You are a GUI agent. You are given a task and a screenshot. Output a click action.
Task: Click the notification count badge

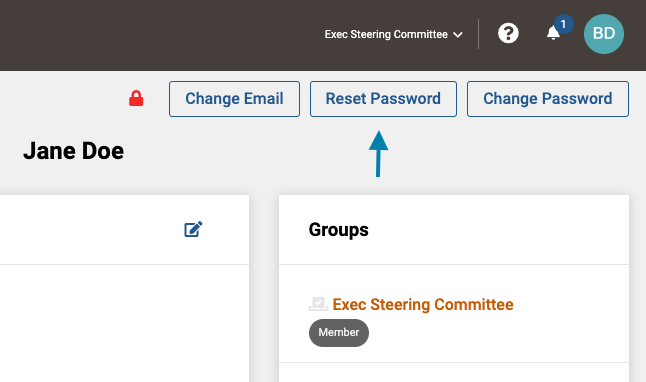(x=563, y=24)
